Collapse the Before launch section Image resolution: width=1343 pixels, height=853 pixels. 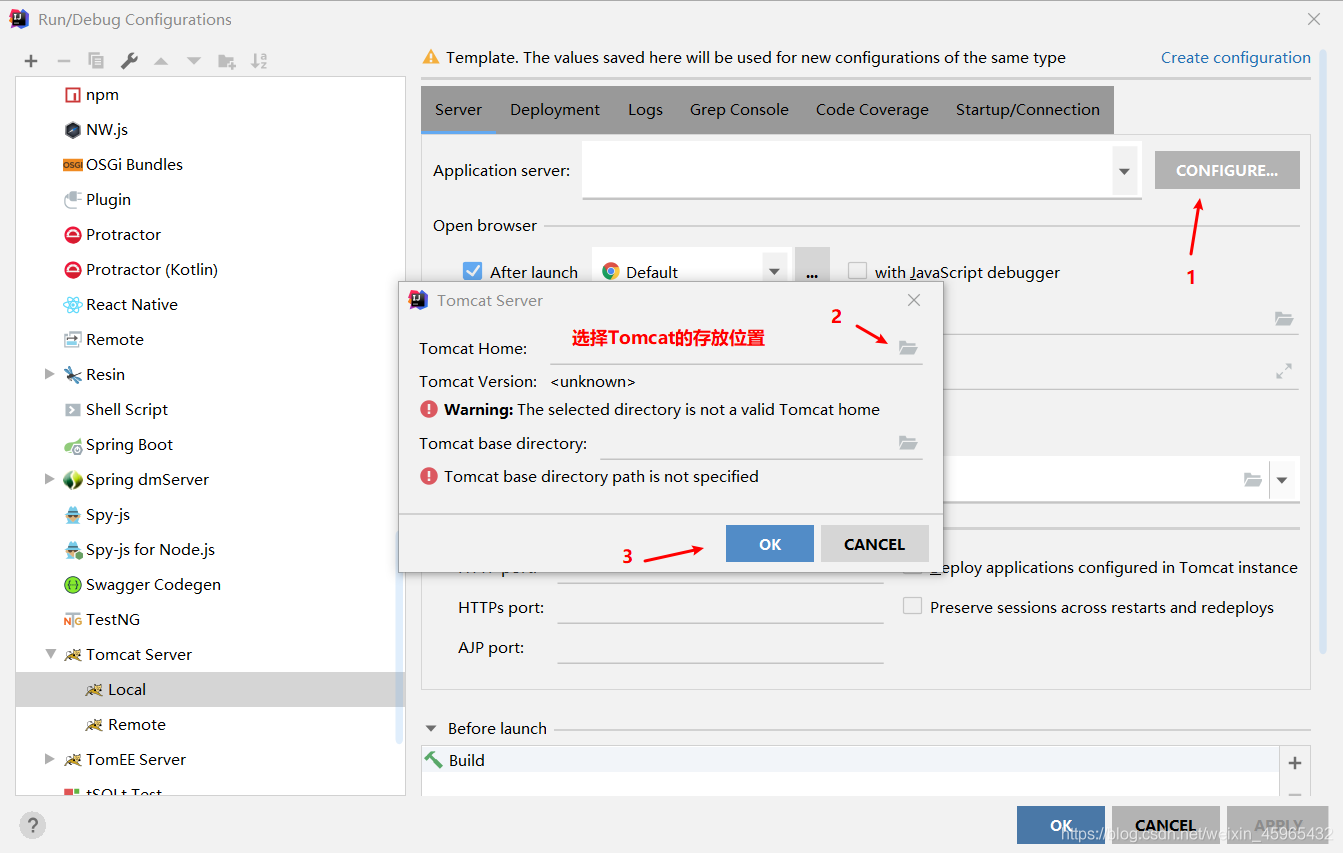point(432,729)
